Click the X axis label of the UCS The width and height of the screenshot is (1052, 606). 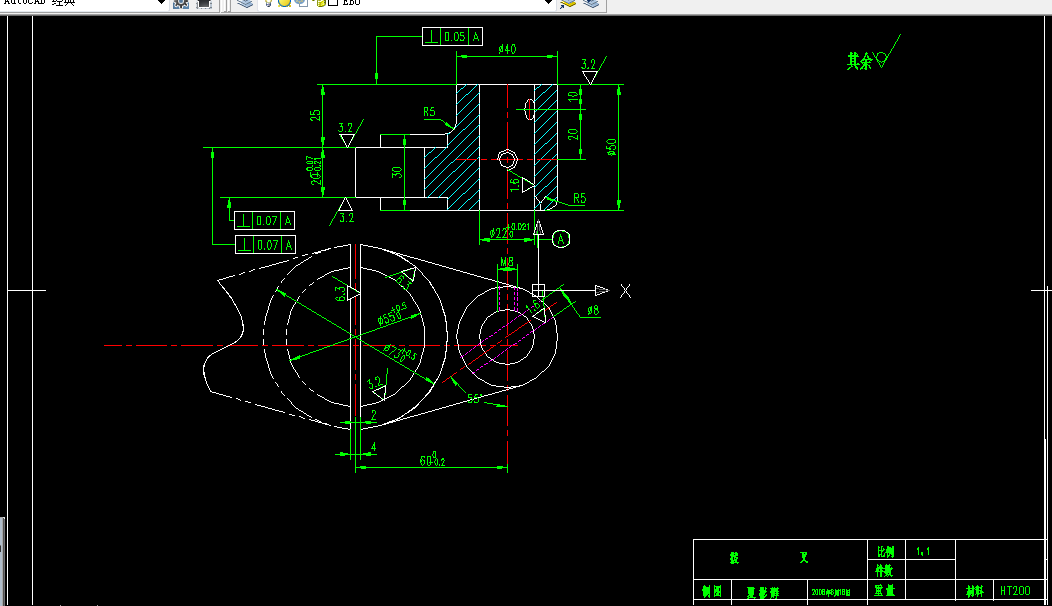[625, 291]
